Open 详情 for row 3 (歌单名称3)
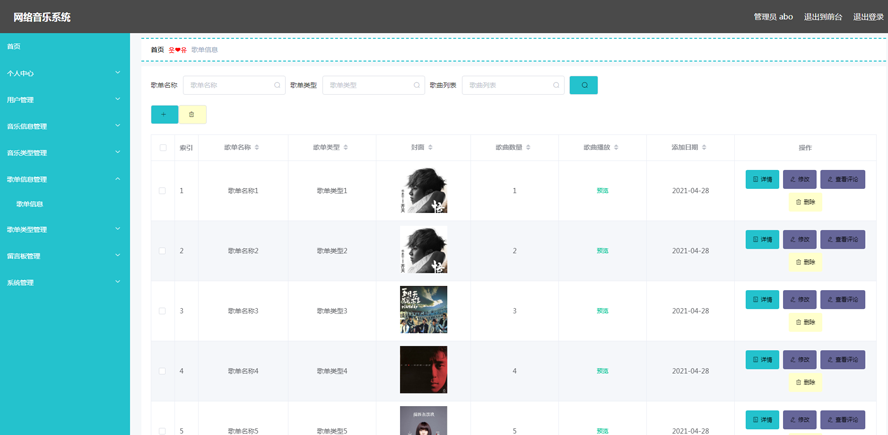This screenshot has height=435, width=888. pos(762,300)
